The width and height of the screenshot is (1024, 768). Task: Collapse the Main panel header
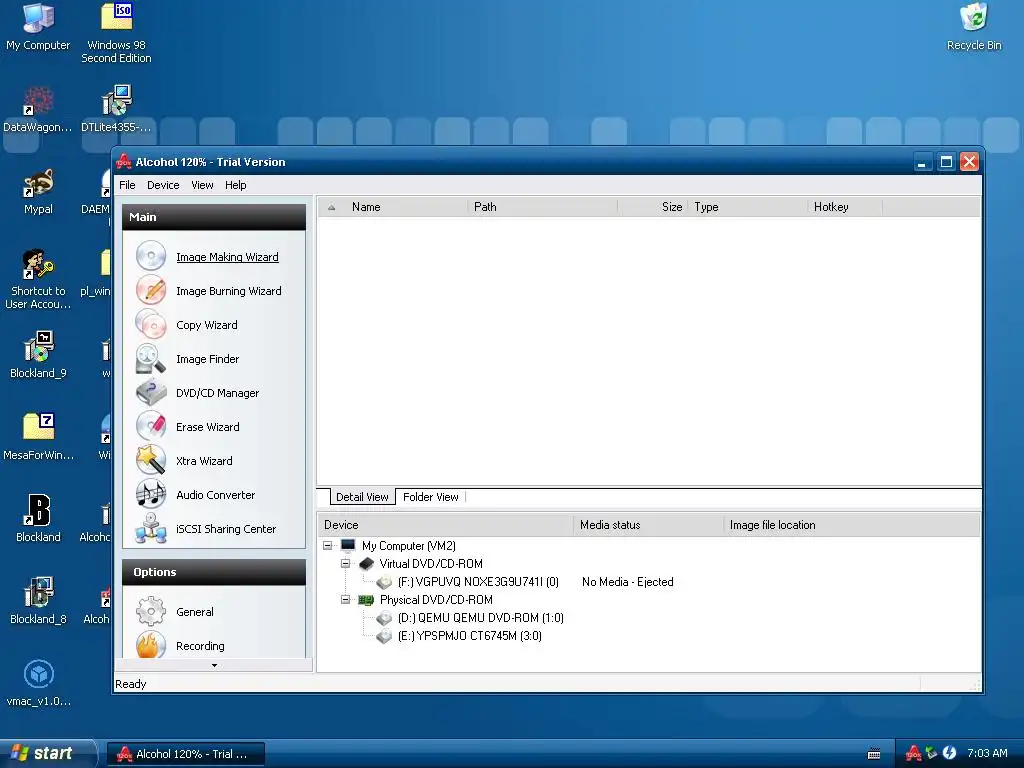214,217
